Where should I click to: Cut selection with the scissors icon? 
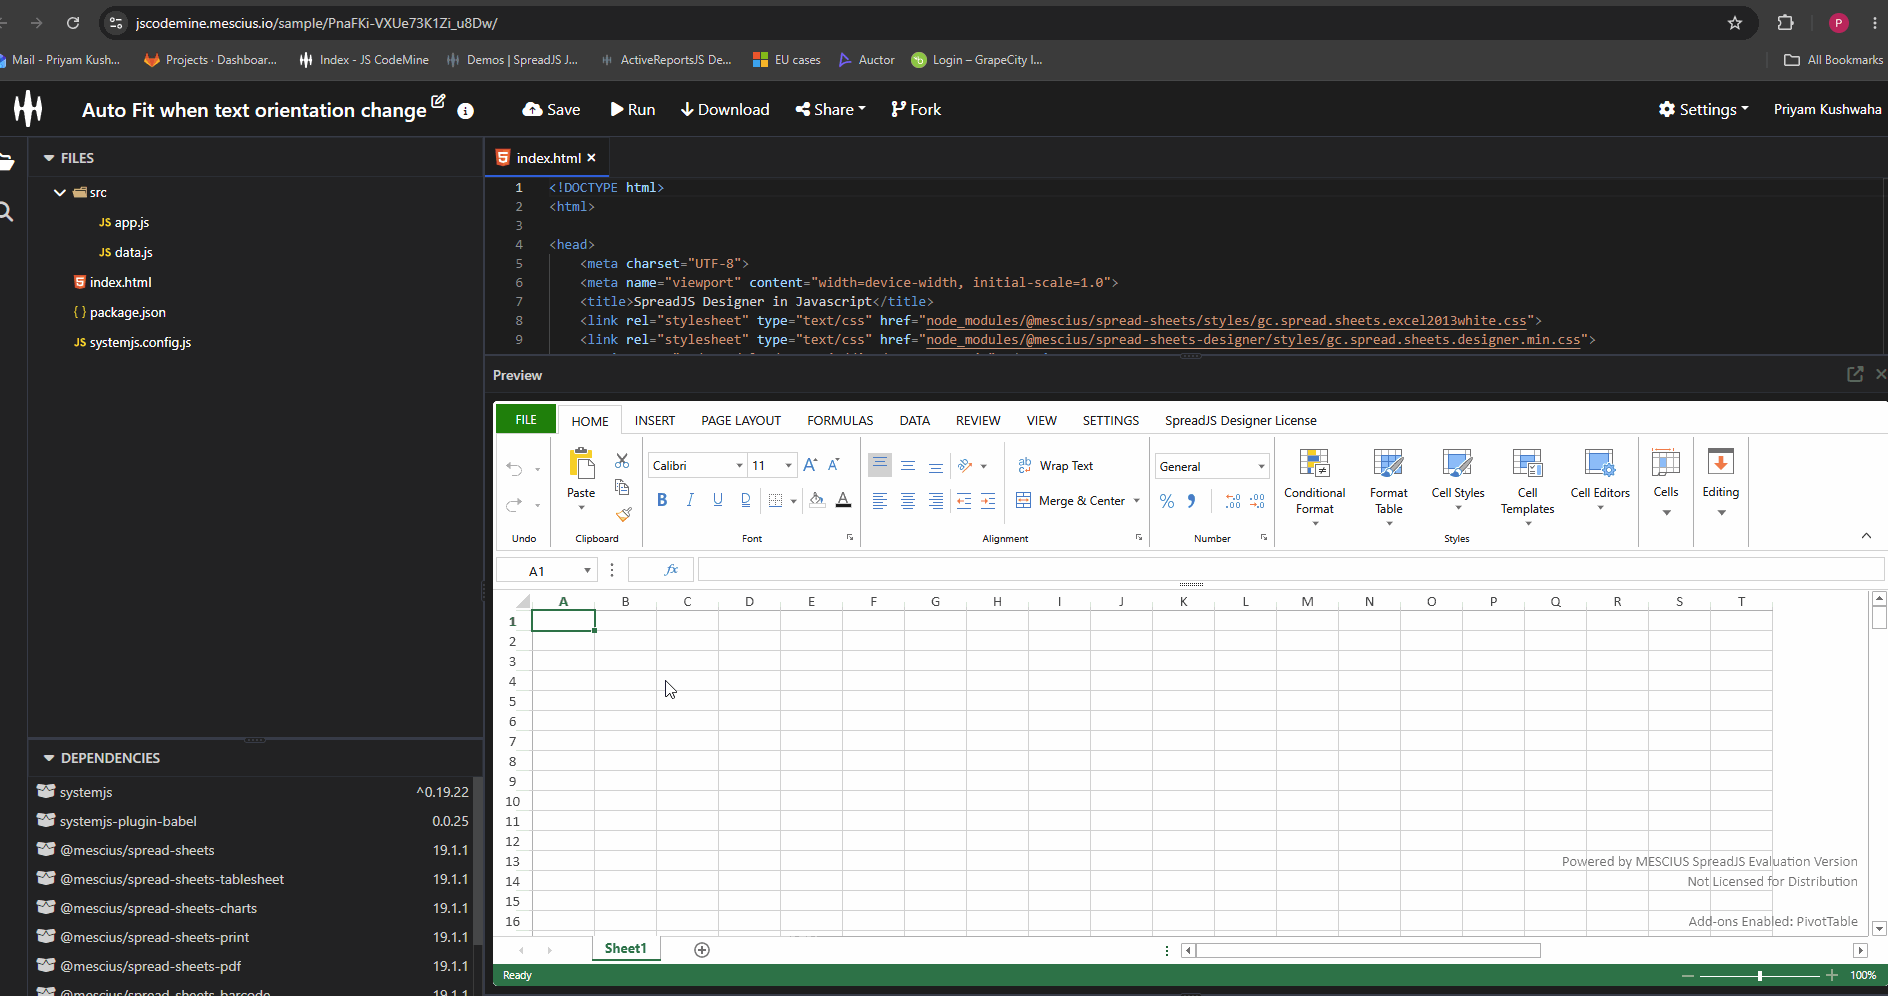tap(622, 461)
